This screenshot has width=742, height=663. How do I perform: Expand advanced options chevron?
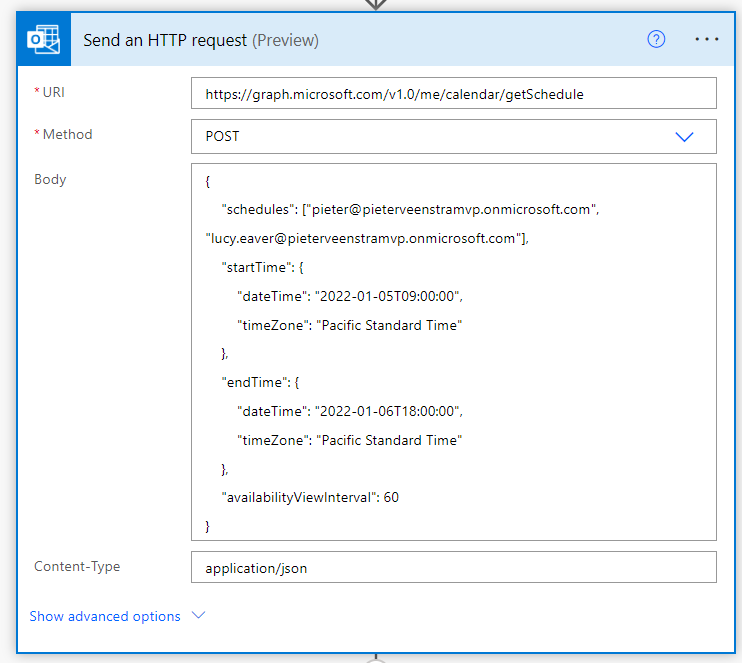pyautogui.click(x=198, y=615)
